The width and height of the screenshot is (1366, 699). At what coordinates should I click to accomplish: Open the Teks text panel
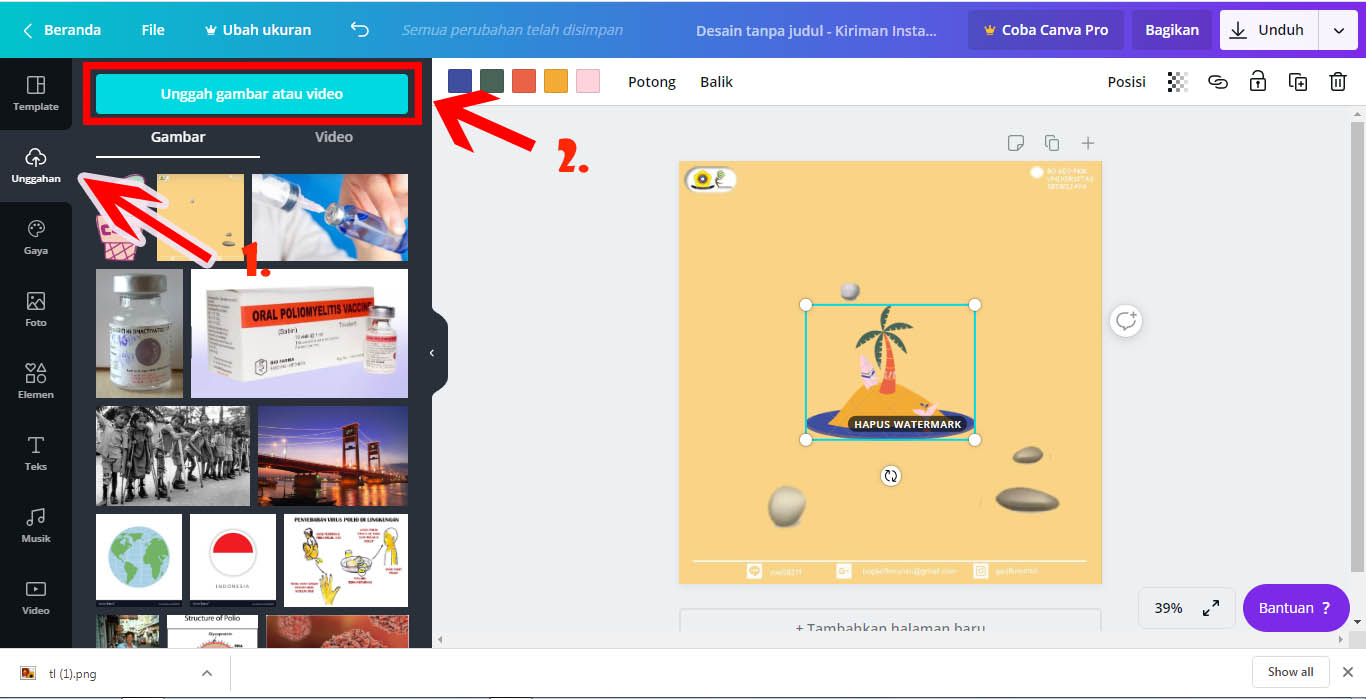pos(36,454)
